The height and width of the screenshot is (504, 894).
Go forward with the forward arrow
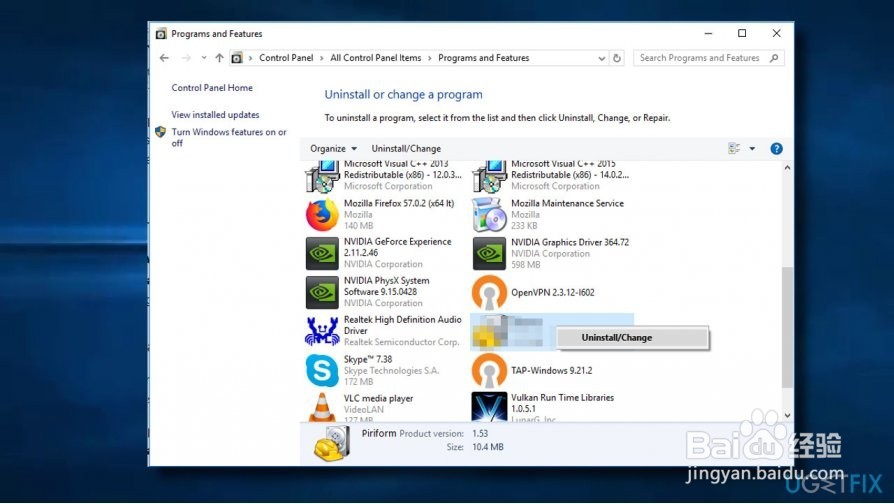pos(186,58)
